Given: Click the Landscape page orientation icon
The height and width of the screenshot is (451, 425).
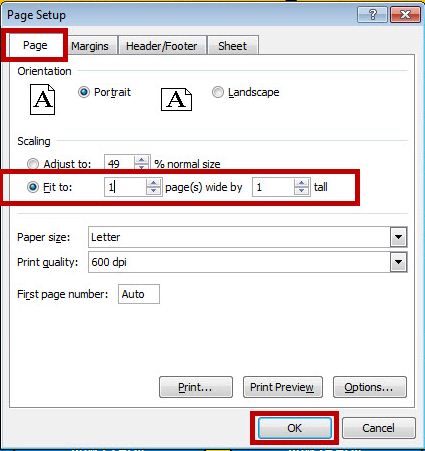Looking at the screenshot, I should [x=176, y=99].
